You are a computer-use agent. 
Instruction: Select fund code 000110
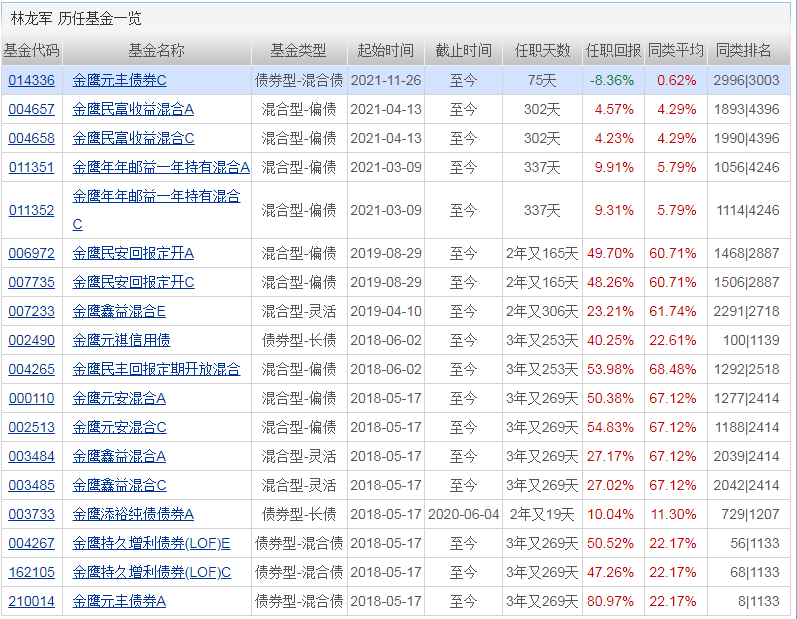tap(31, 399)
